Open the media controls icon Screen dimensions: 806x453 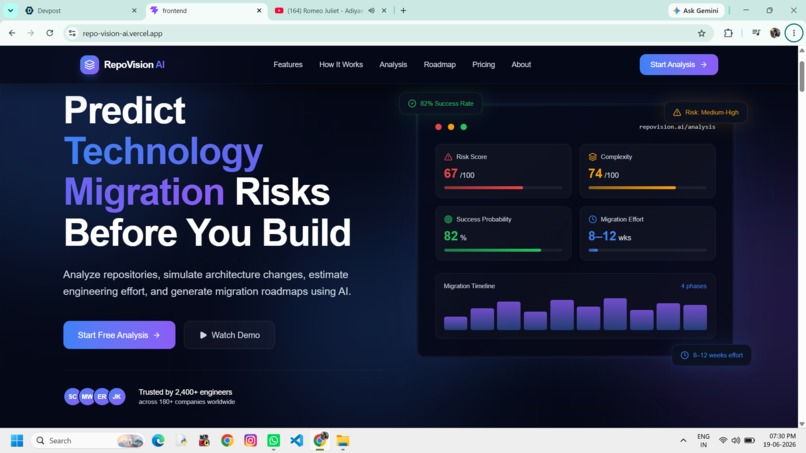(756, 33)
